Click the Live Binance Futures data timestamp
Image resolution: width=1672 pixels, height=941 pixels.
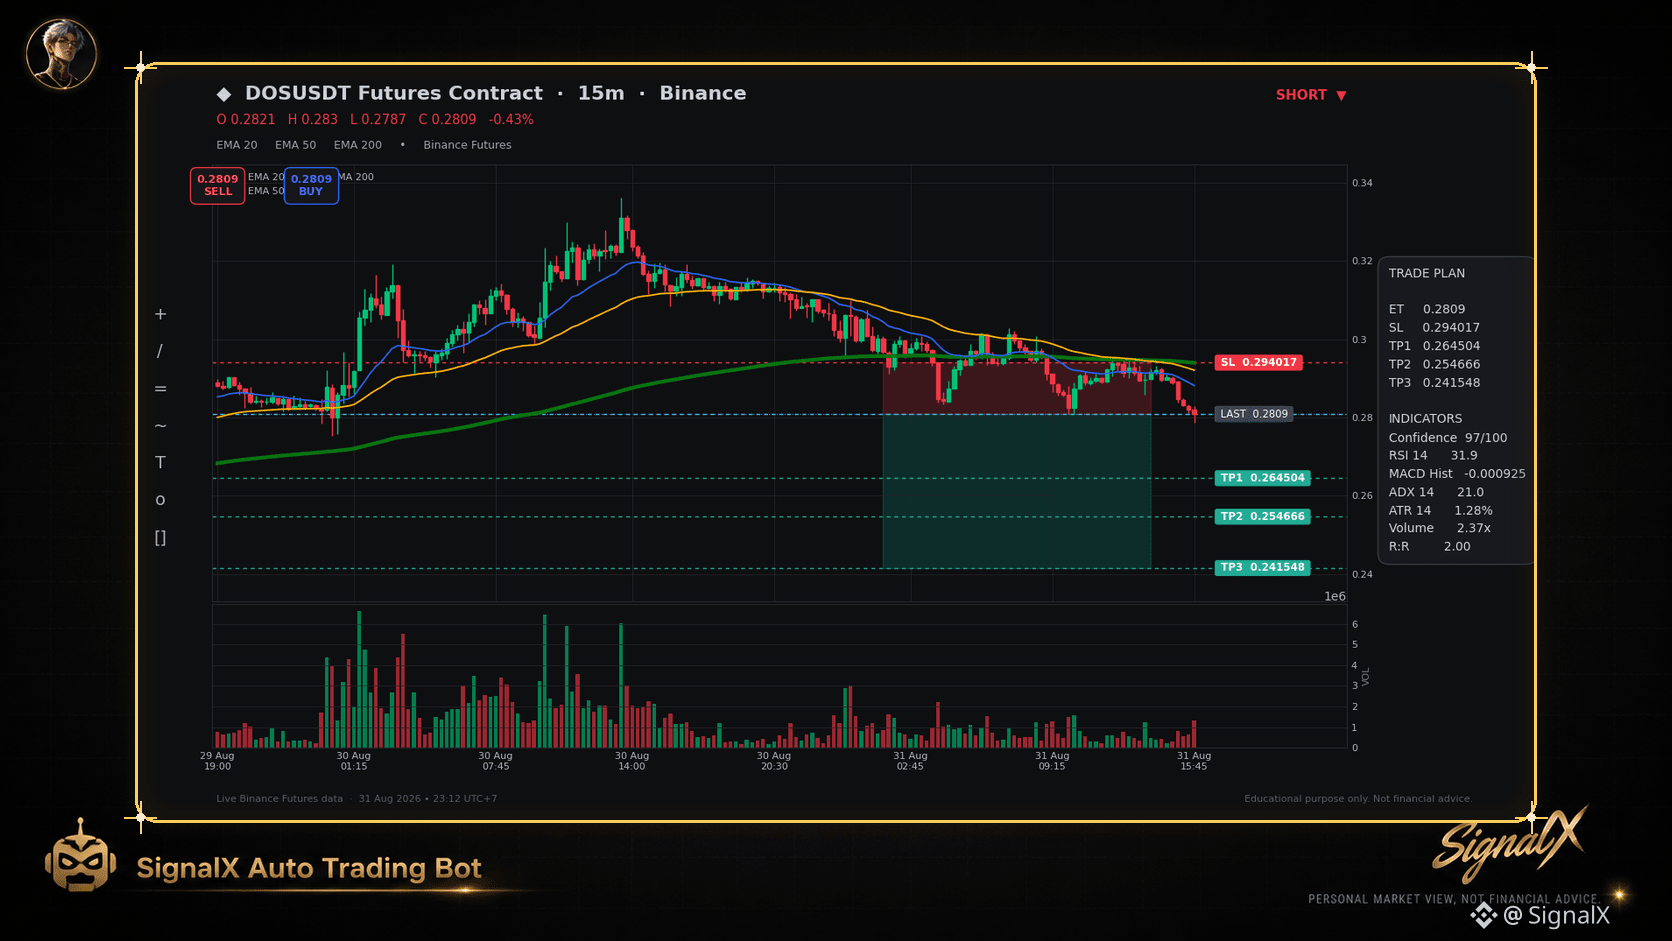click(x=357, y=799)
